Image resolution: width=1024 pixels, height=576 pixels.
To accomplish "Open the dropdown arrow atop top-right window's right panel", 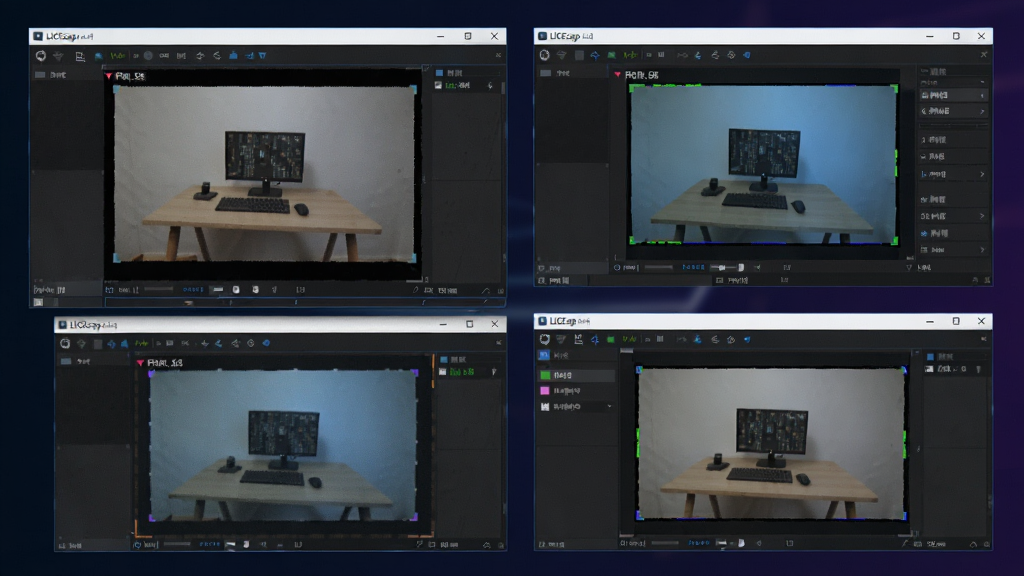I will 982,82.
